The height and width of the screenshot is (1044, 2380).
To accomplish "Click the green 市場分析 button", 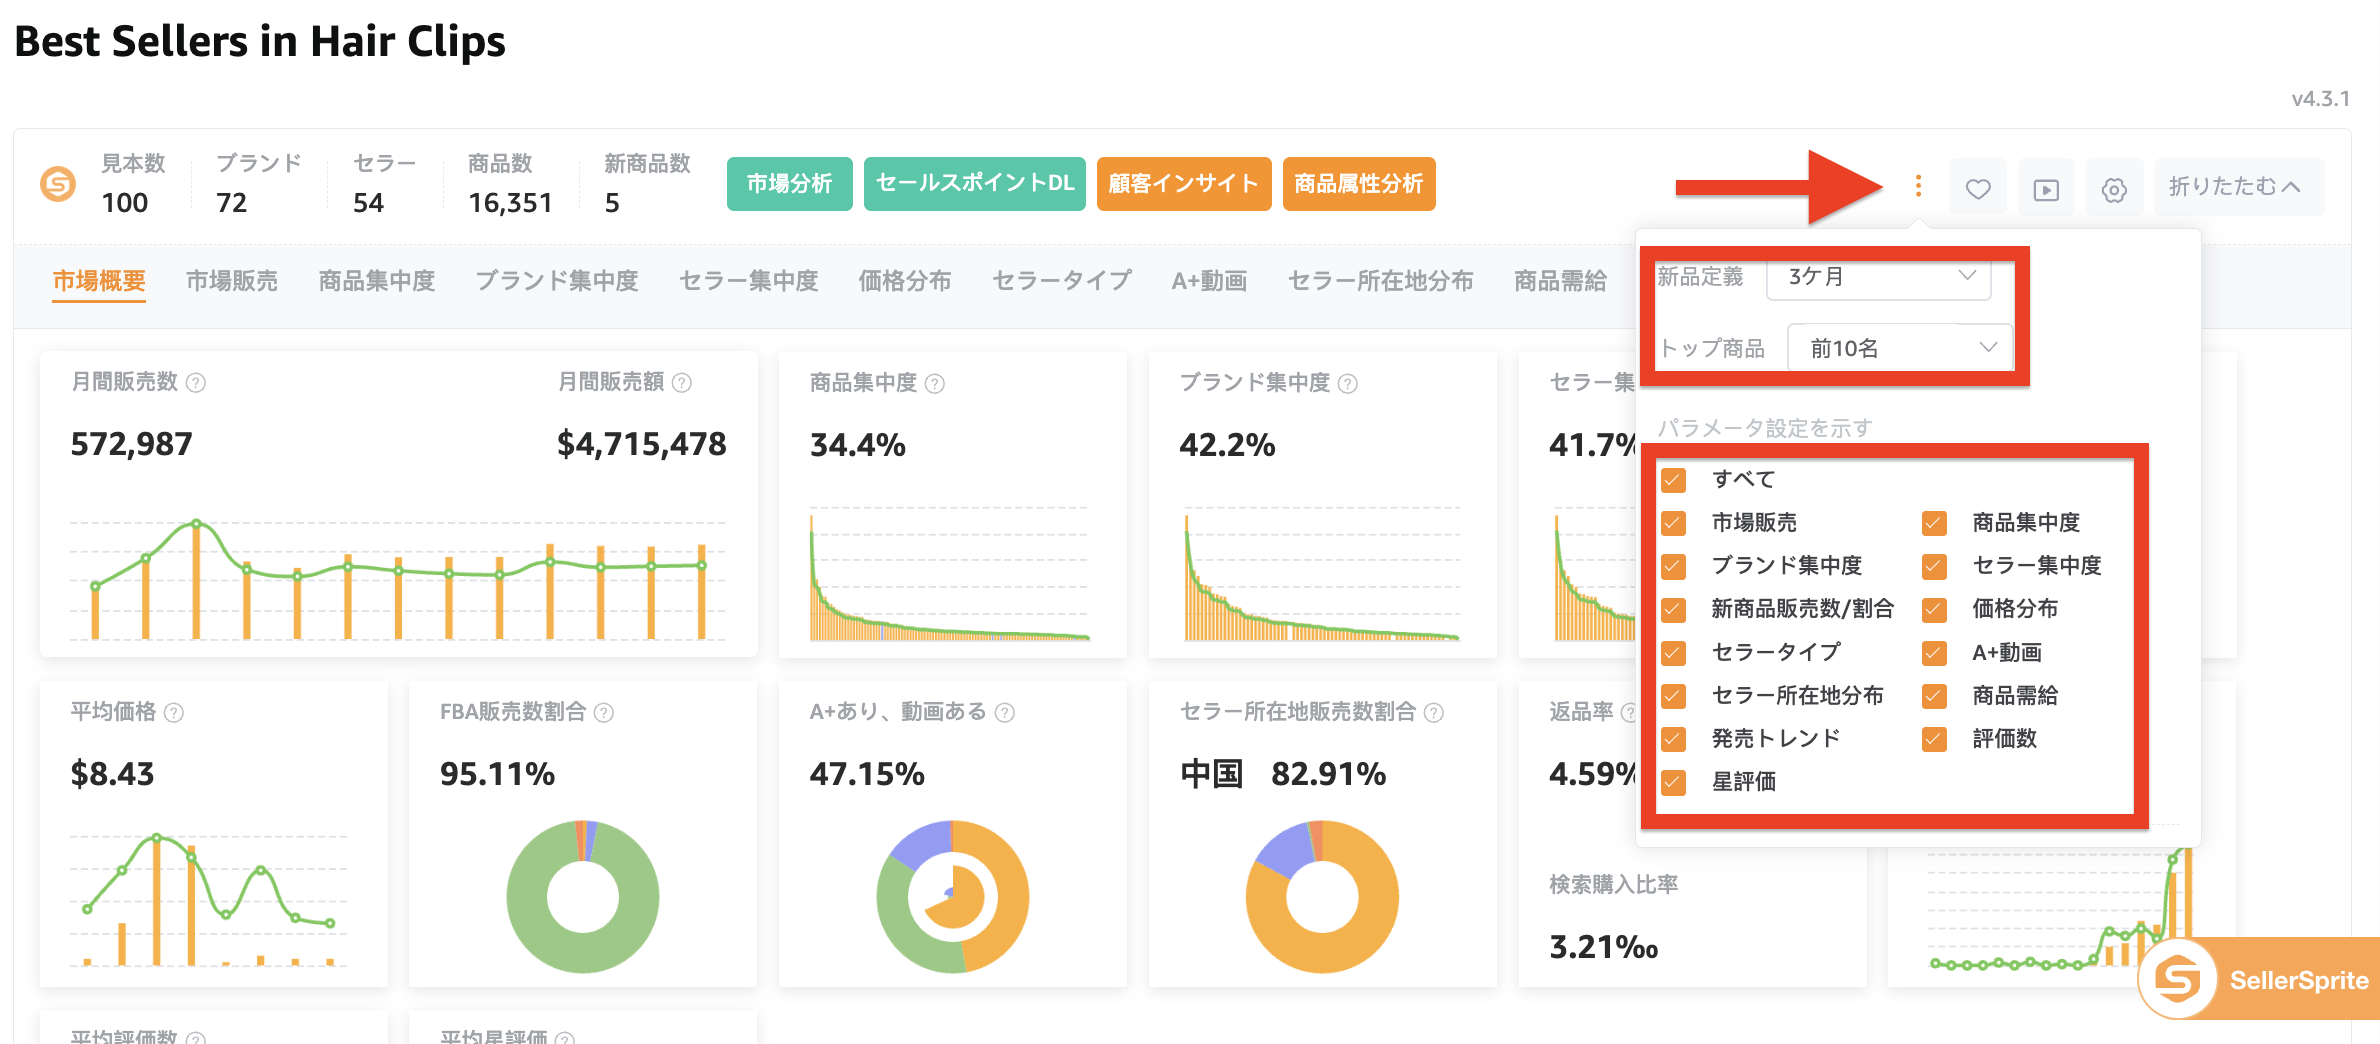I will (x=790, y=184).
